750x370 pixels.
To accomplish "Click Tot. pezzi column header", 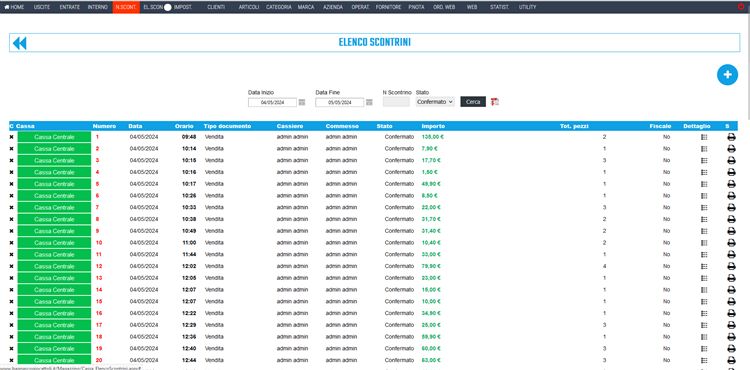I will click(574, 126).
